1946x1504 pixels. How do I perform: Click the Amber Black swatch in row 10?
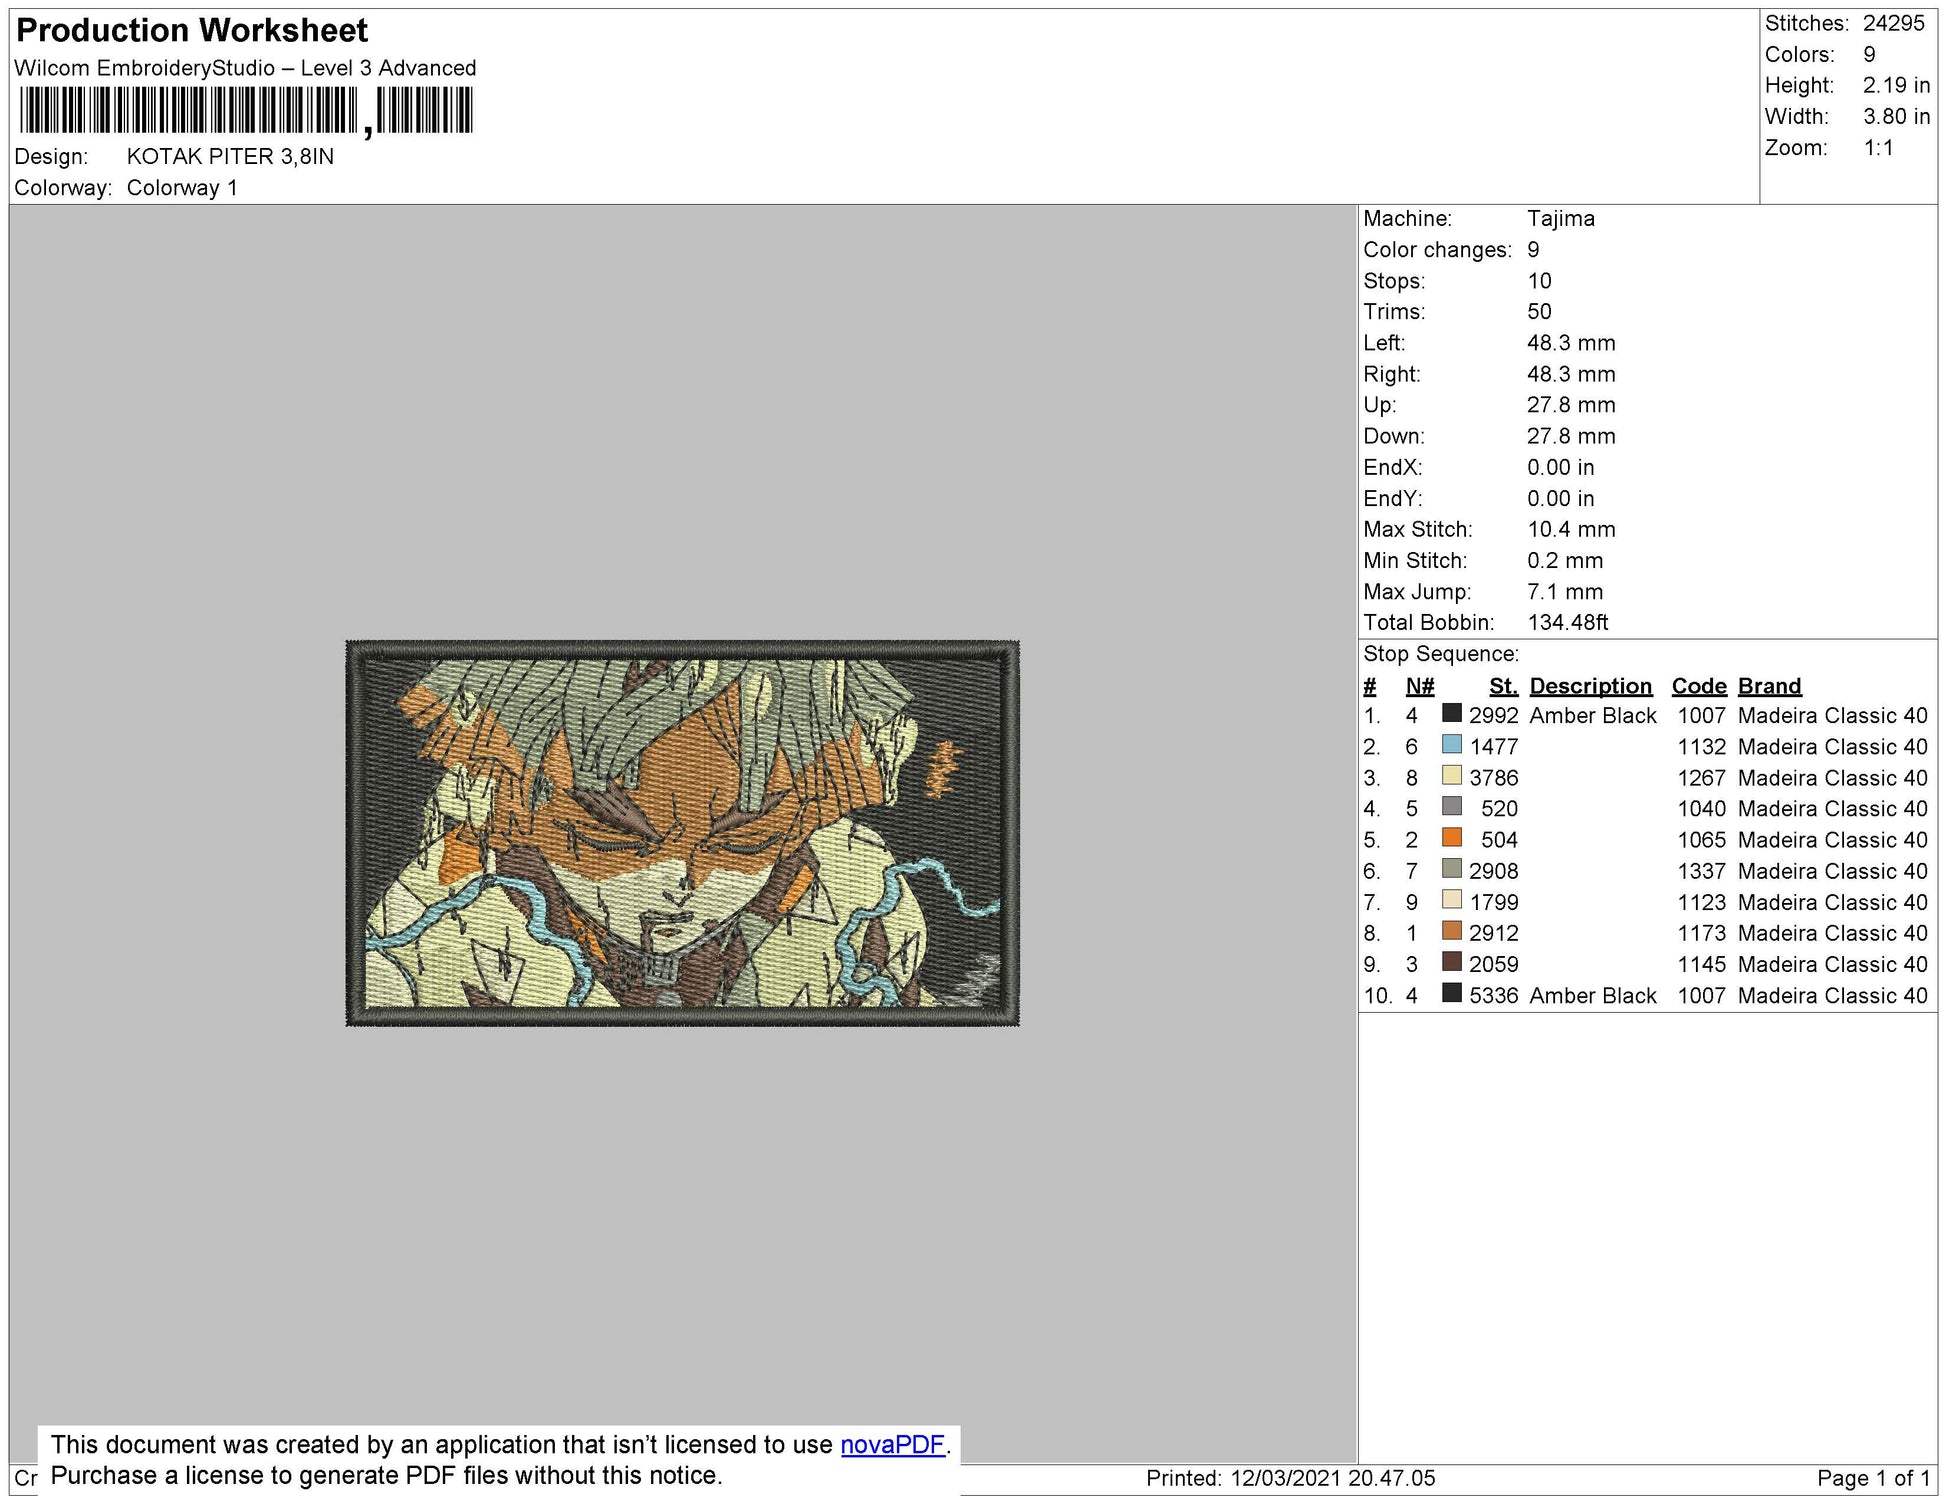coord(1451,993)
